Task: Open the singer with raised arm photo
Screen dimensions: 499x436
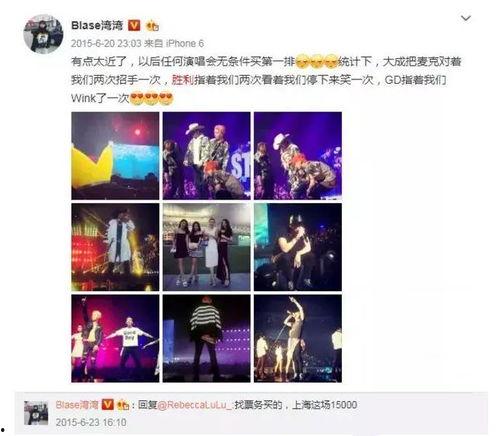Action: [x=298, y=338]
